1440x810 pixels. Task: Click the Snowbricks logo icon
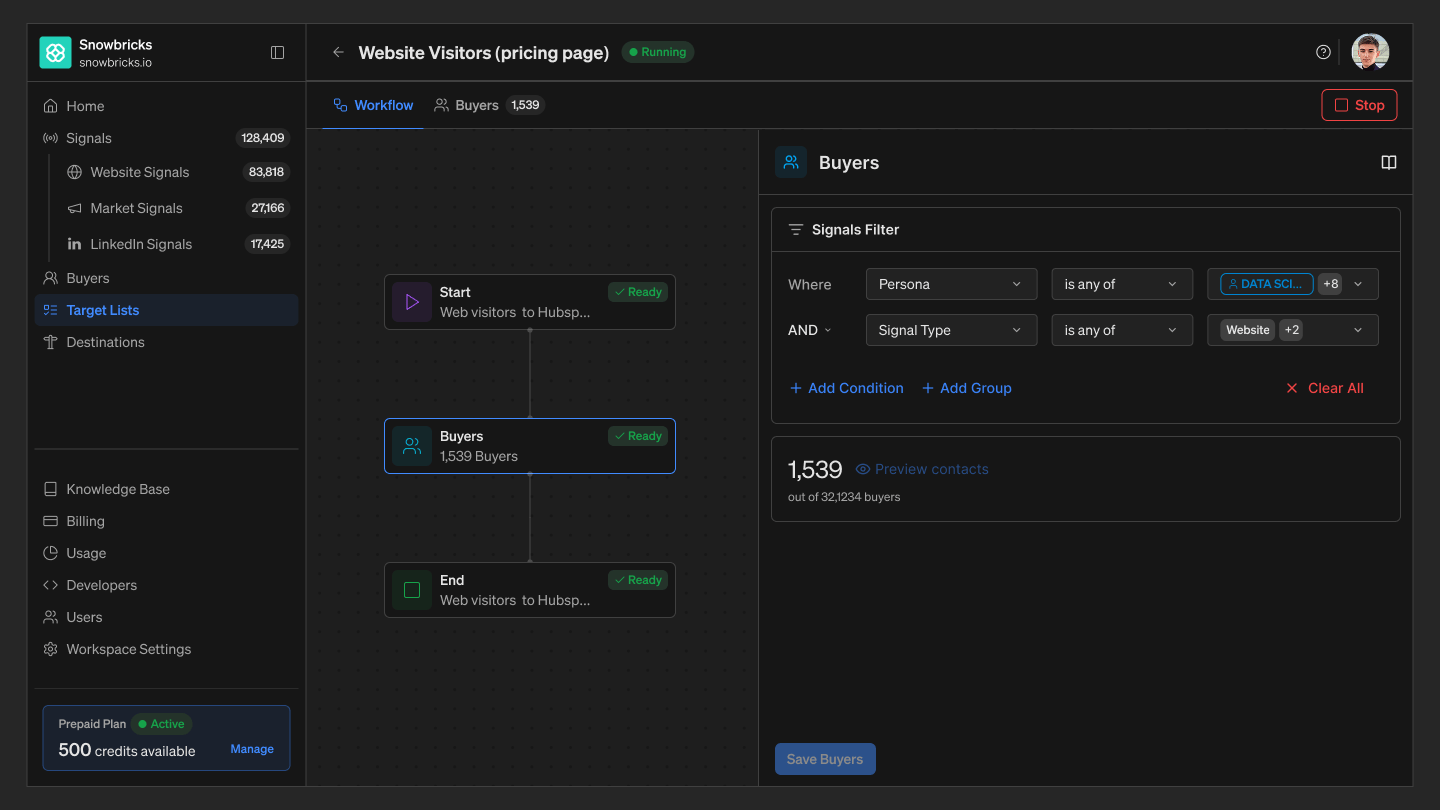55,53
